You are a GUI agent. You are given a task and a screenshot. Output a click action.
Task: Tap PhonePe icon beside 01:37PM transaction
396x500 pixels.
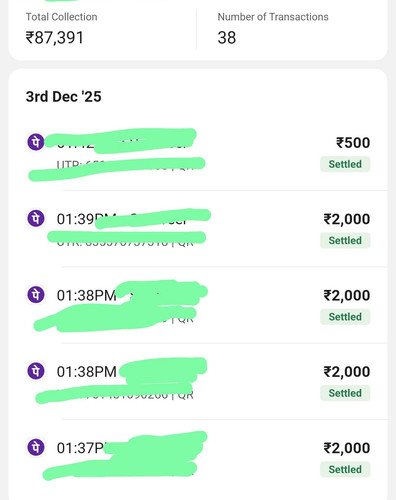click(36, 447)
